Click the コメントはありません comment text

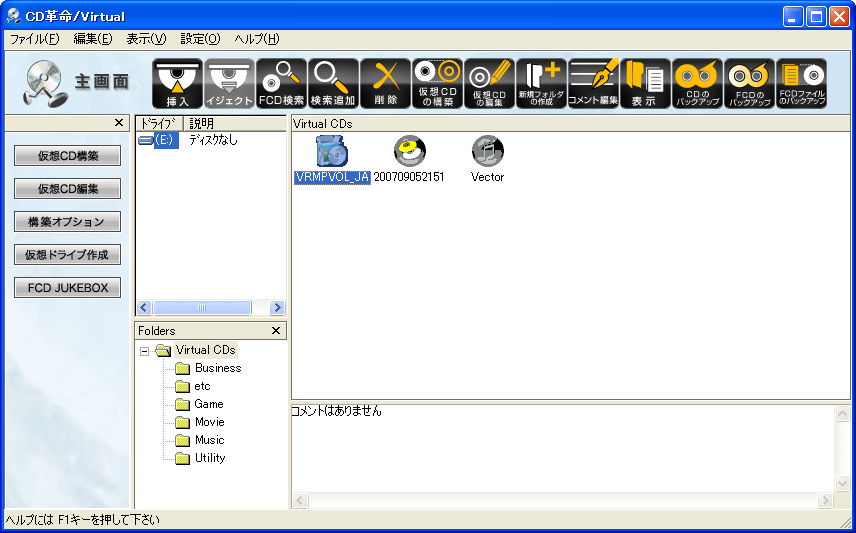click(336, 411)
